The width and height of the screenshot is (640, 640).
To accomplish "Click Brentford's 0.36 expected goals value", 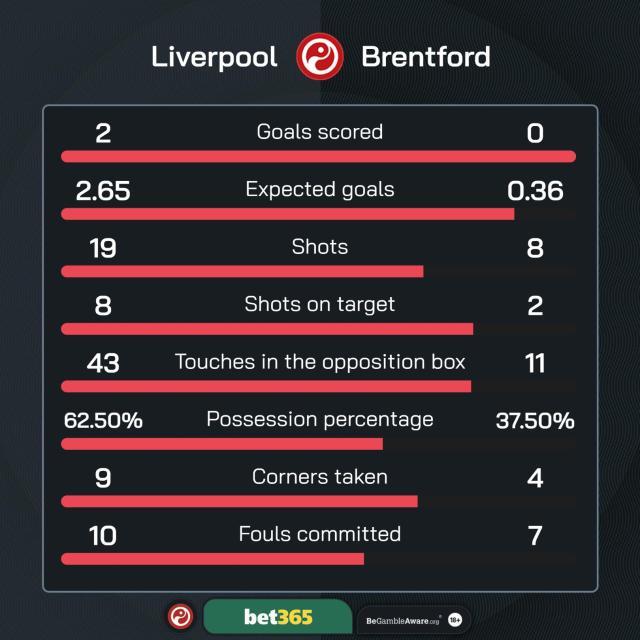I will click(535, 190).
